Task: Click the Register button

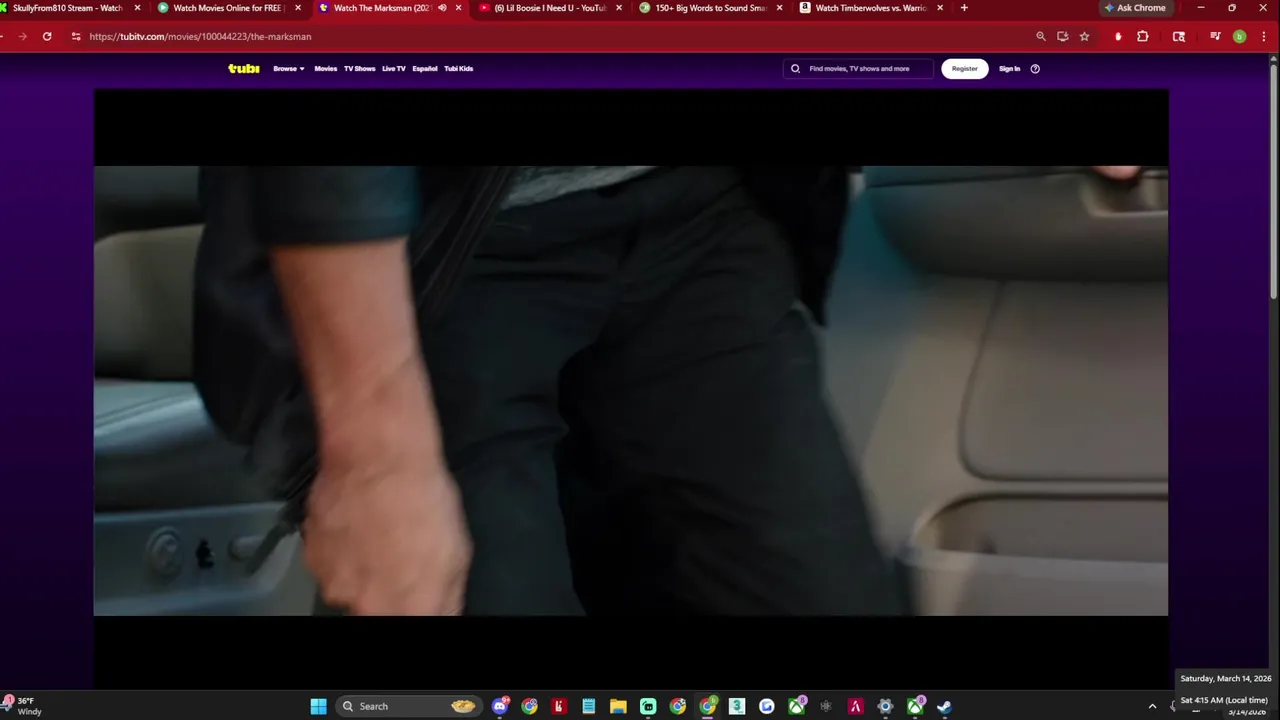Action: click(x=964, y=68)
